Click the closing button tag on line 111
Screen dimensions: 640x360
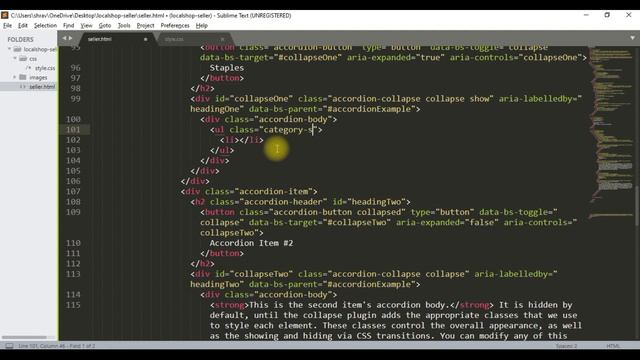[x=222, y=253]
